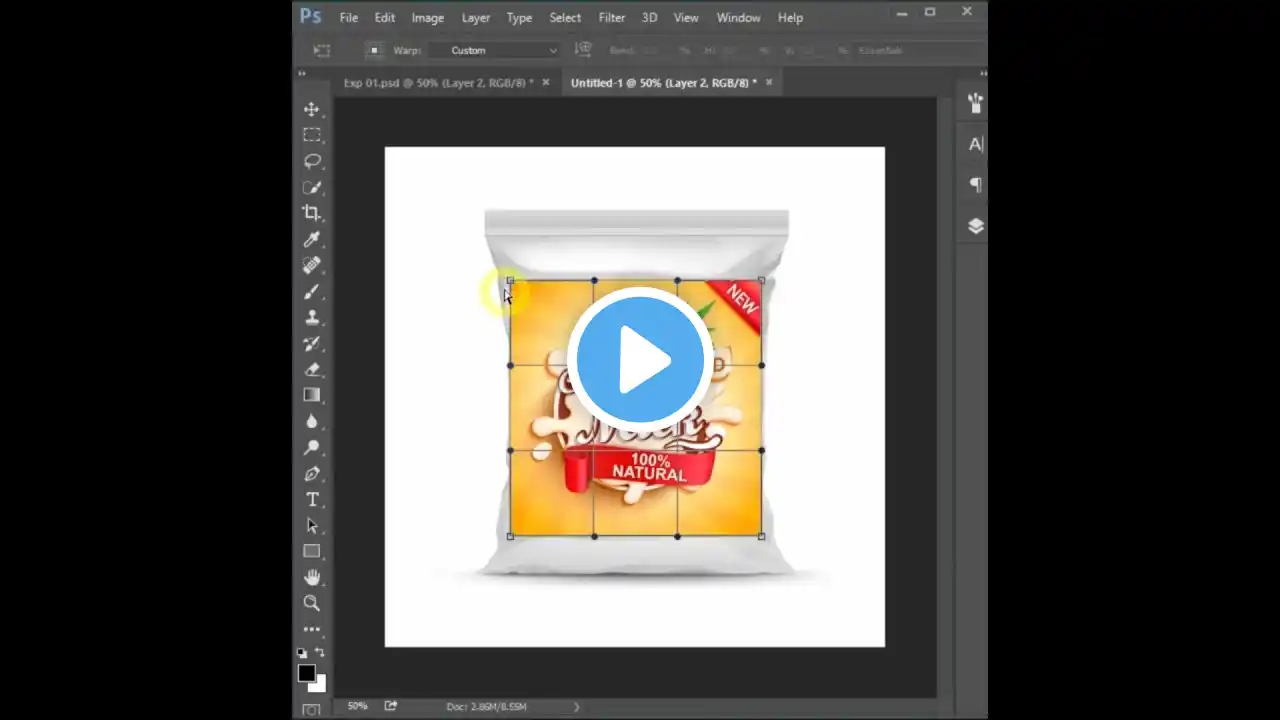Open the View menu
The image size is (1280, 720).
pos(686,17)
